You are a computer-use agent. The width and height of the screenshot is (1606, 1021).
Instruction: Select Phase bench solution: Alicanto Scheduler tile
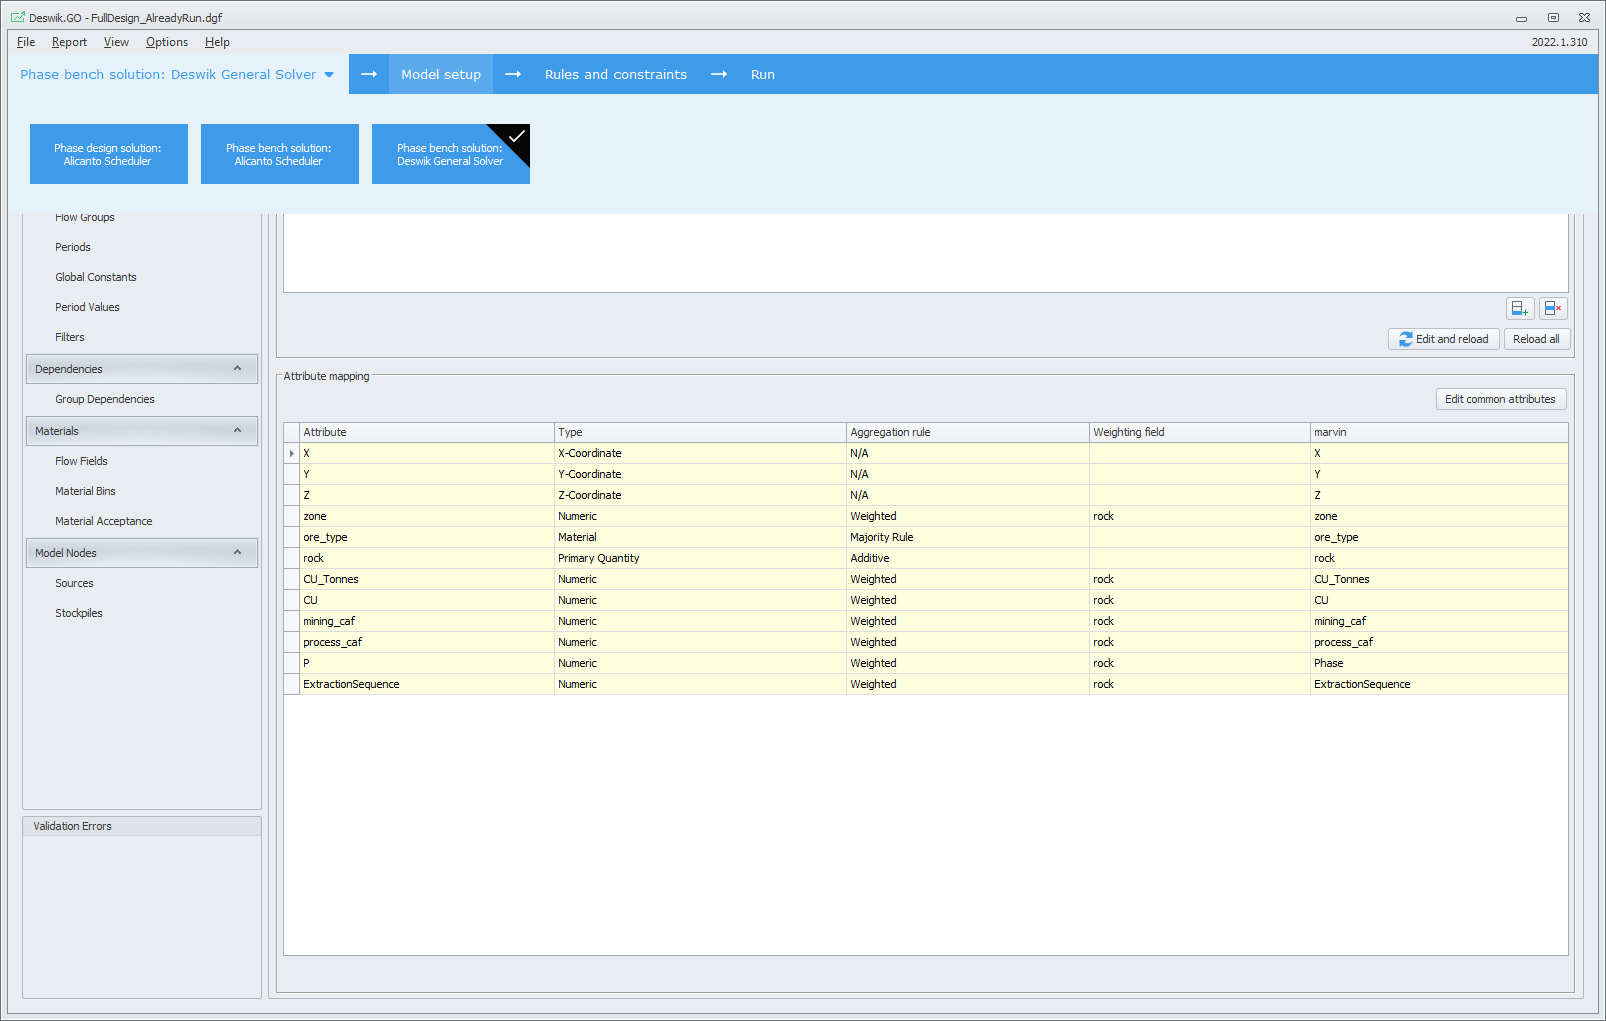279,154
